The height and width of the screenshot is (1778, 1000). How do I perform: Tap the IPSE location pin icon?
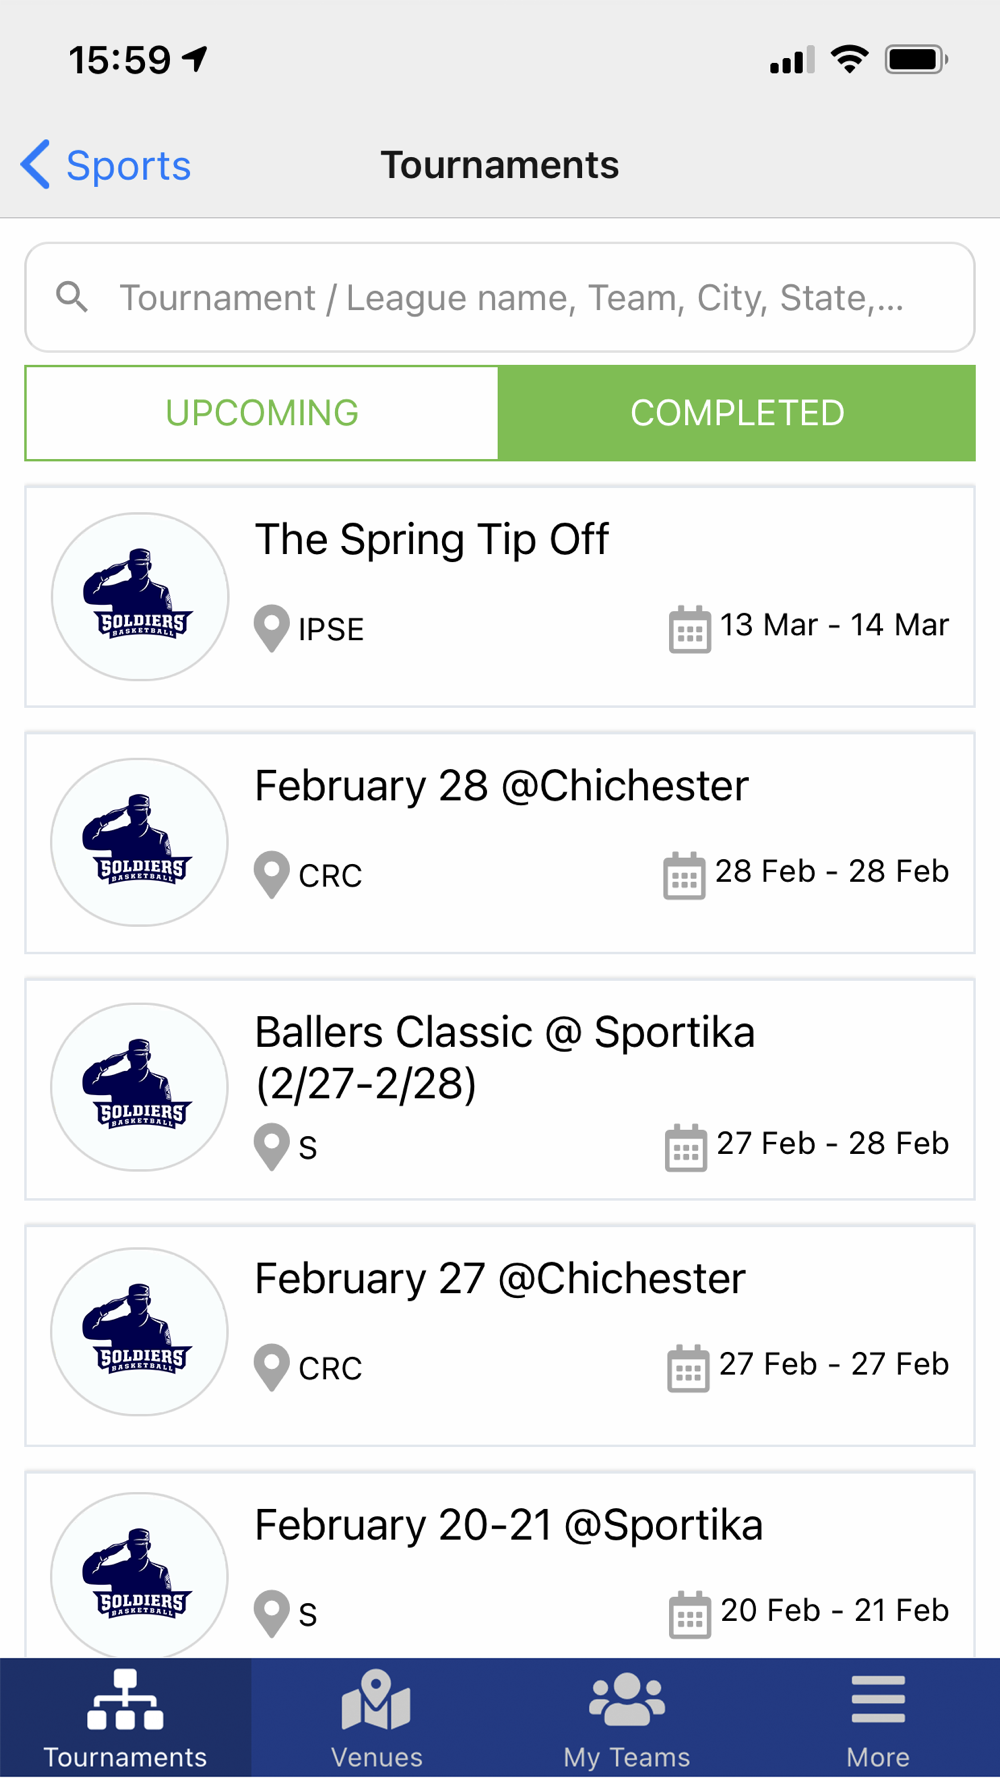271,629
